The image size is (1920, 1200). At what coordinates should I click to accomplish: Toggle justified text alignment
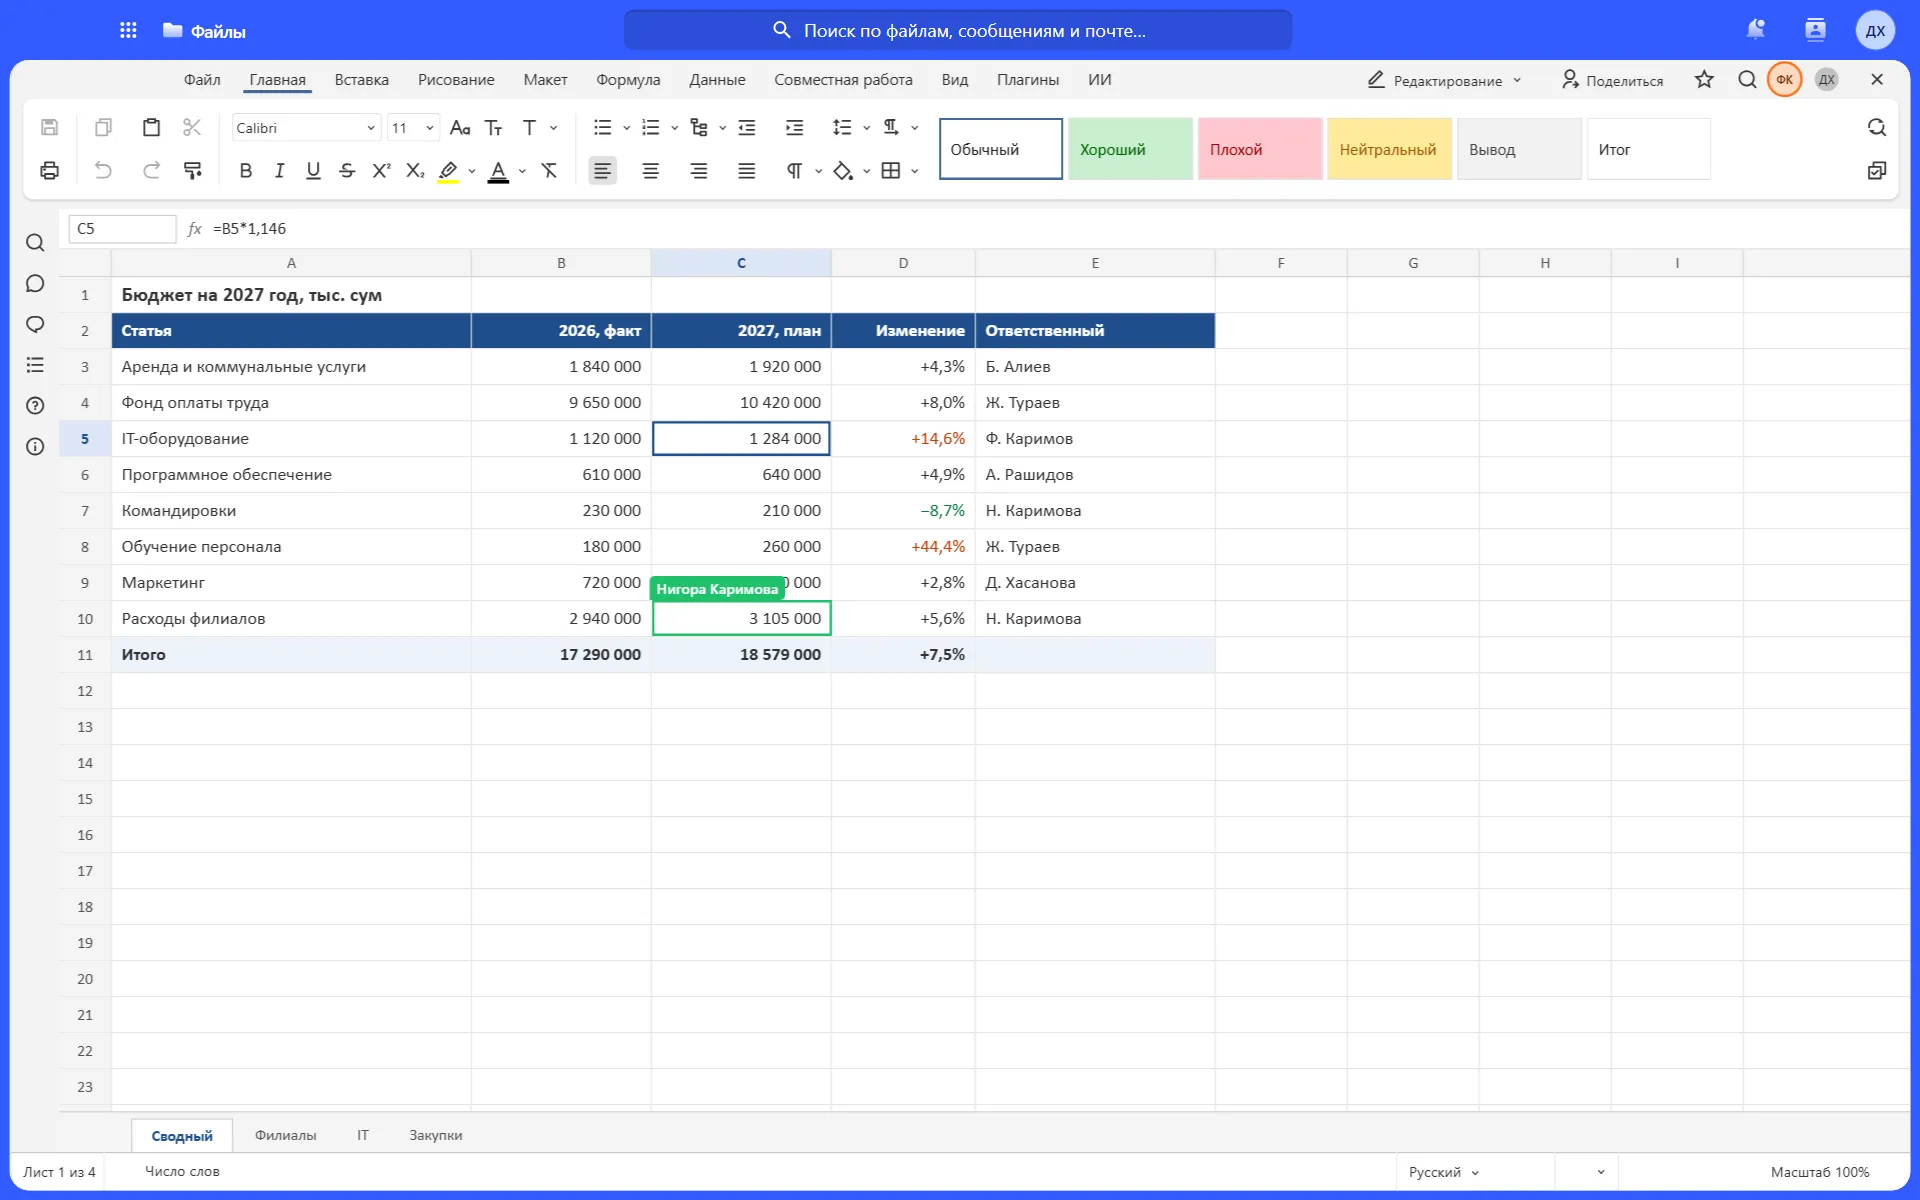click(x=746, y=170)
